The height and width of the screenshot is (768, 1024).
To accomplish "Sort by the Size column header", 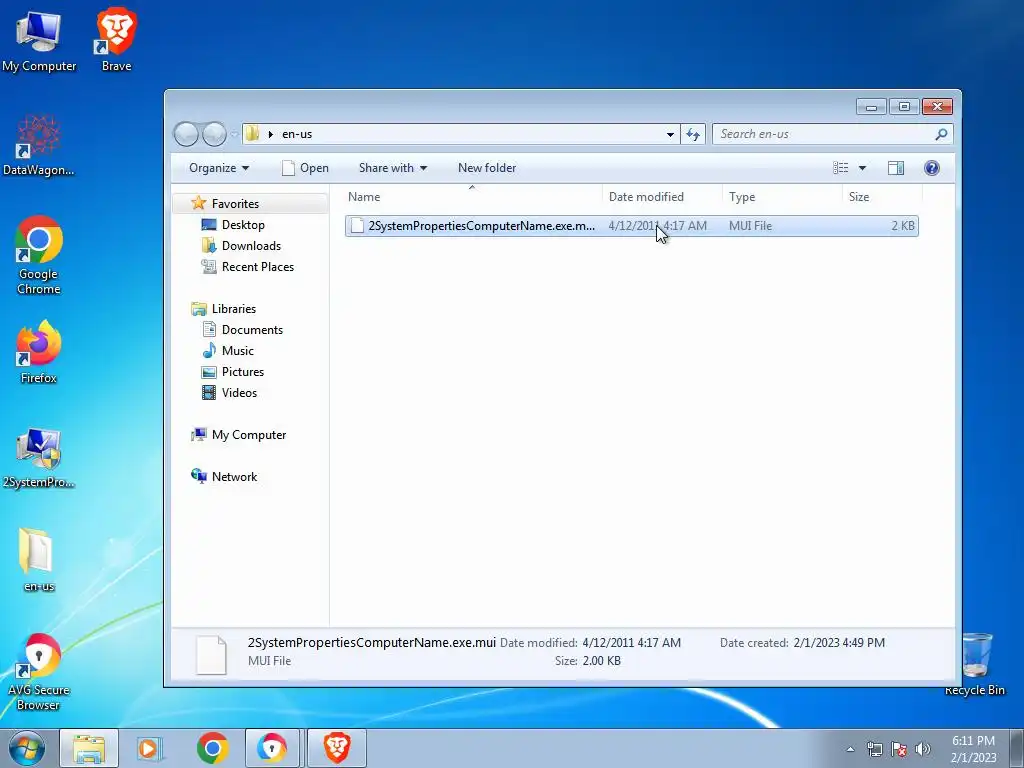I will 882,197.
